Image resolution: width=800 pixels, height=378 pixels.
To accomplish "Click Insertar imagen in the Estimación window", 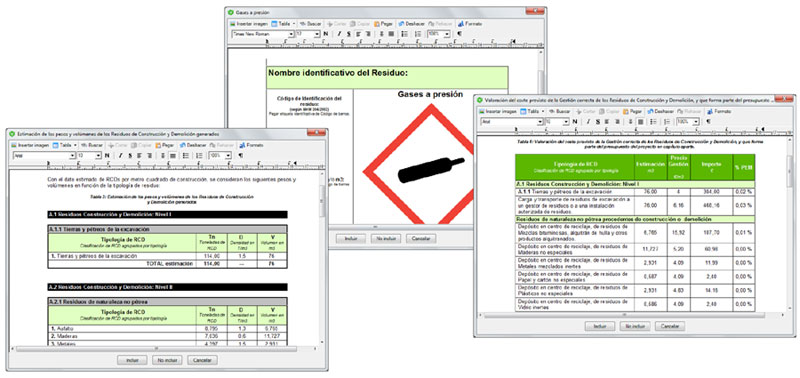I will 31,145.
